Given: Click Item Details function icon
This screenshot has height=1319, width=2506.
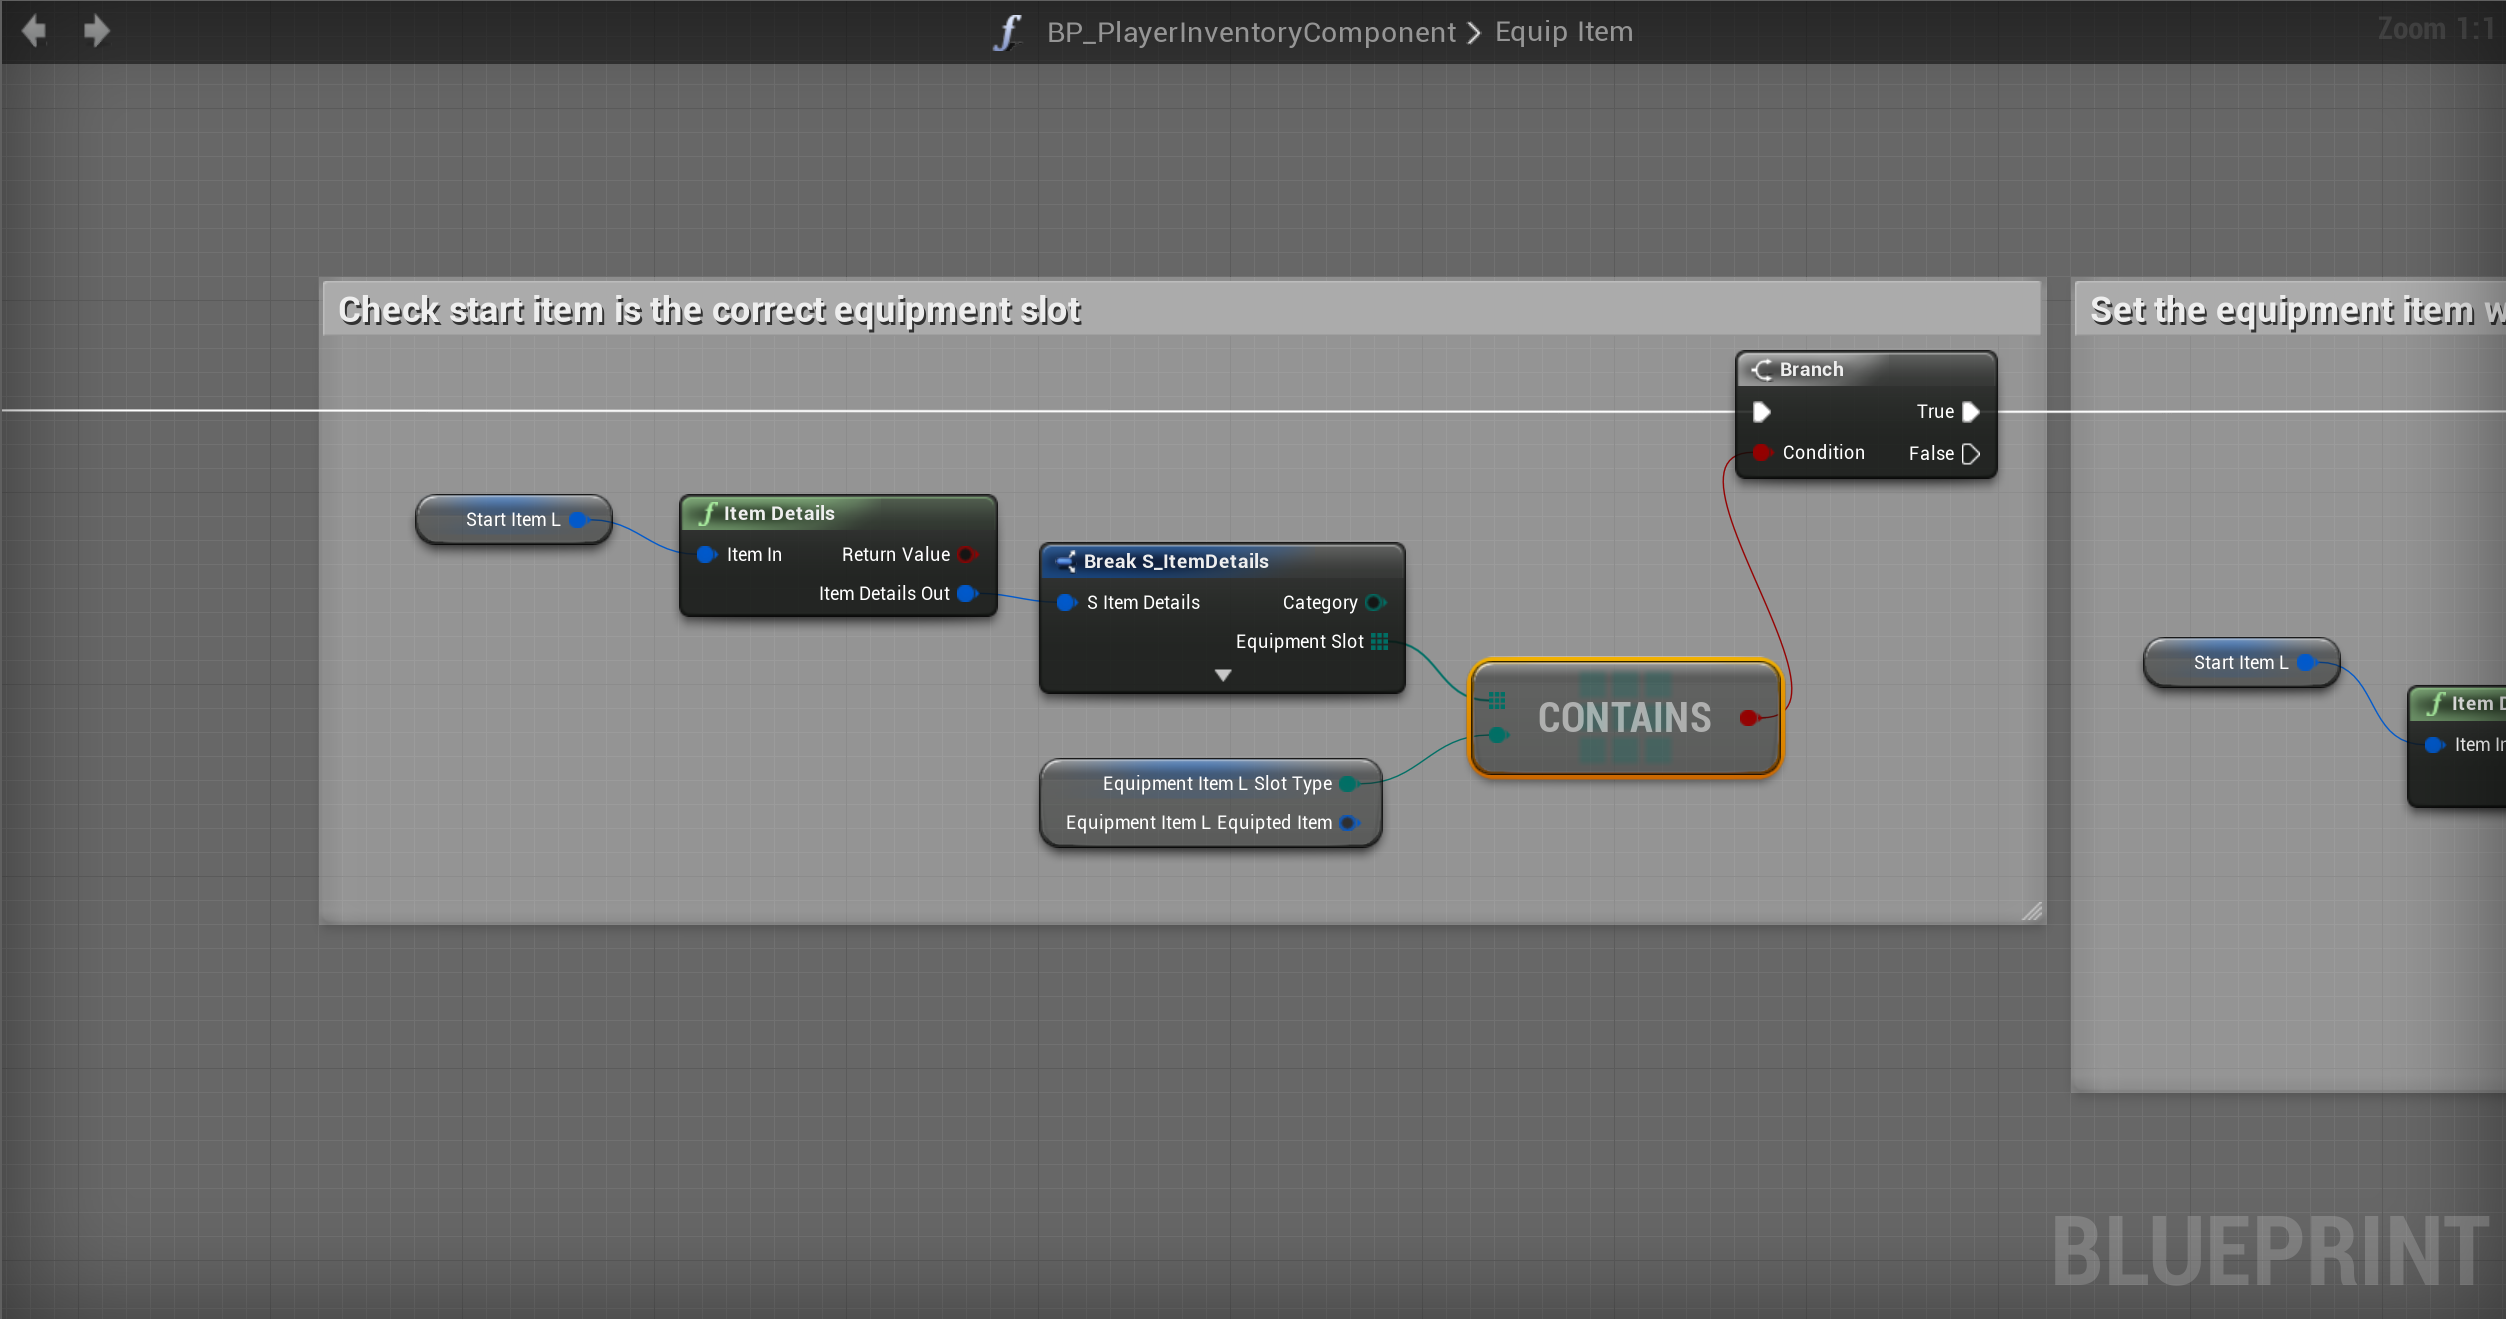Looking at the screenshot, I should (708, 513).
